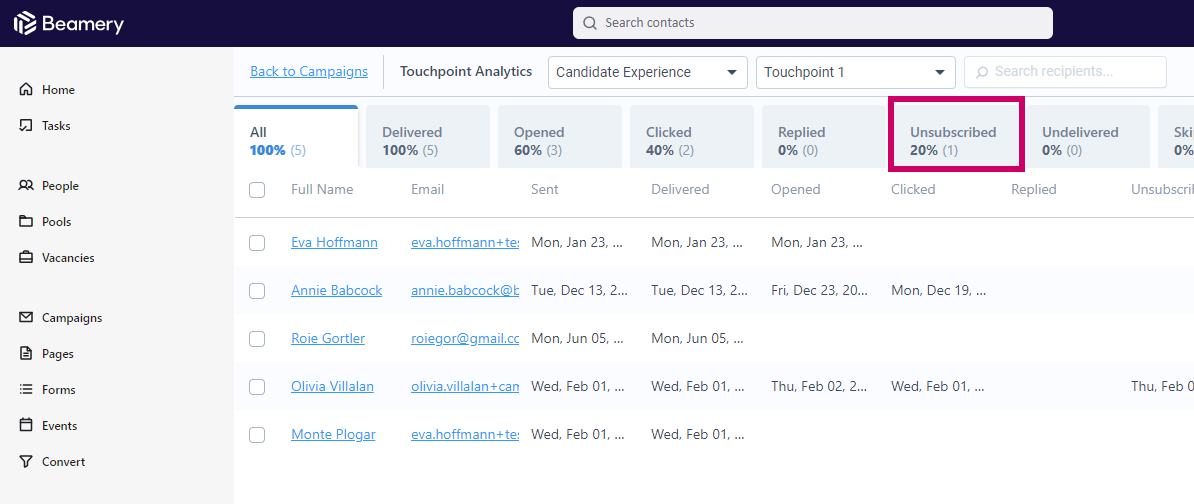Click the Replied column header

click(1033, 190)
